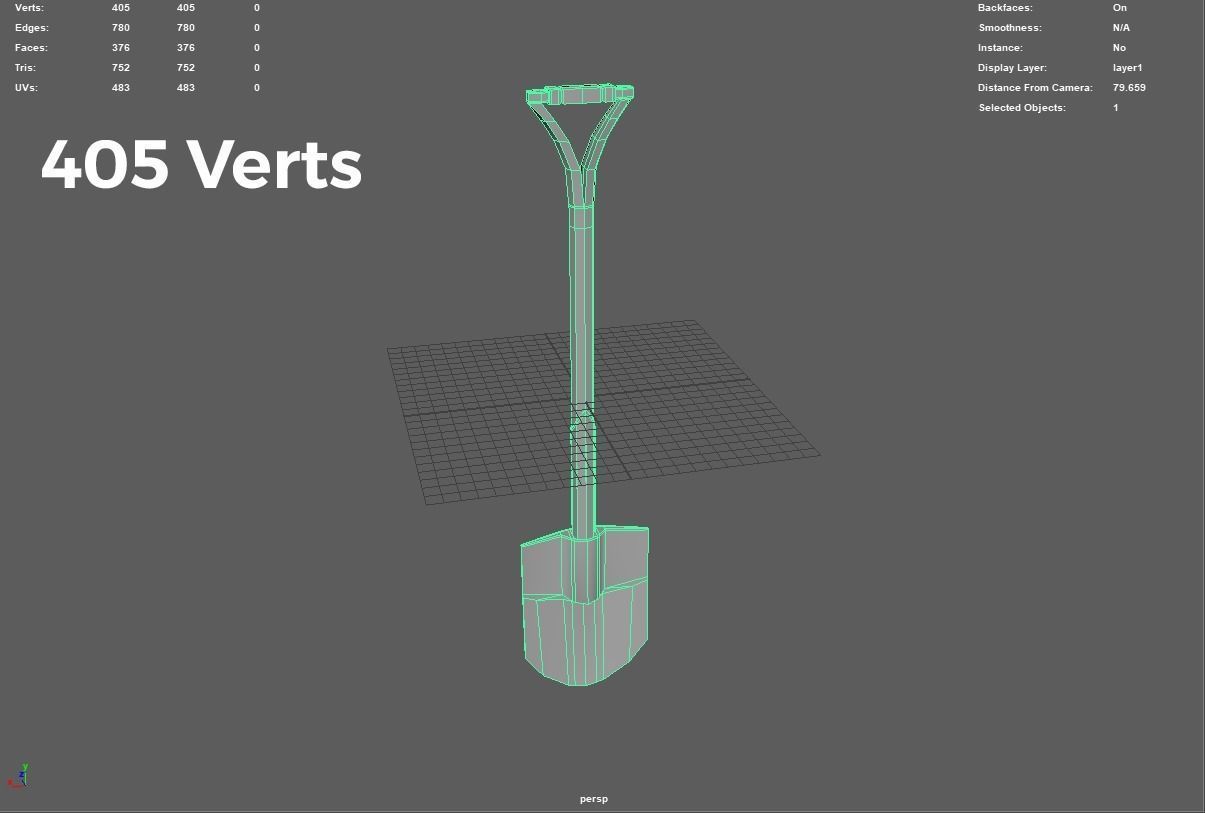Viewport: 1205px width, 813px height.
Task: Click the Smoothness value 'N/A'
Action: [1121, 28]
